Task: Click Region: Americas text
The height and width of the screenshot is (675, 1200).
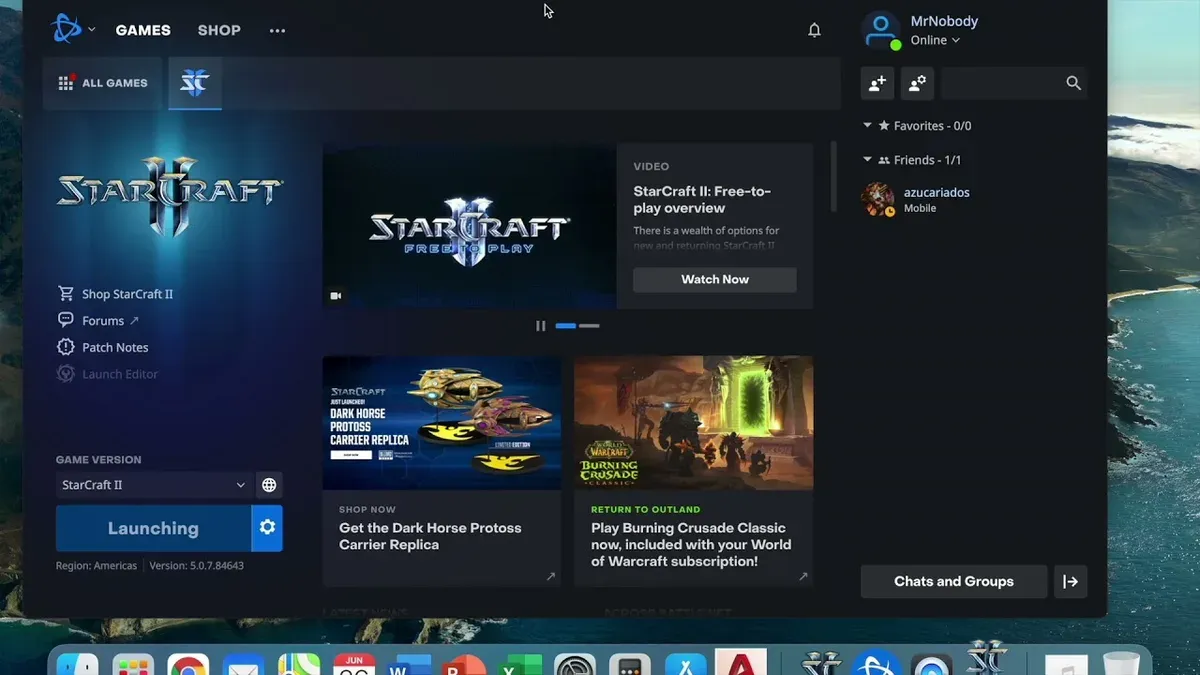Action: click(x=96, y=566)
